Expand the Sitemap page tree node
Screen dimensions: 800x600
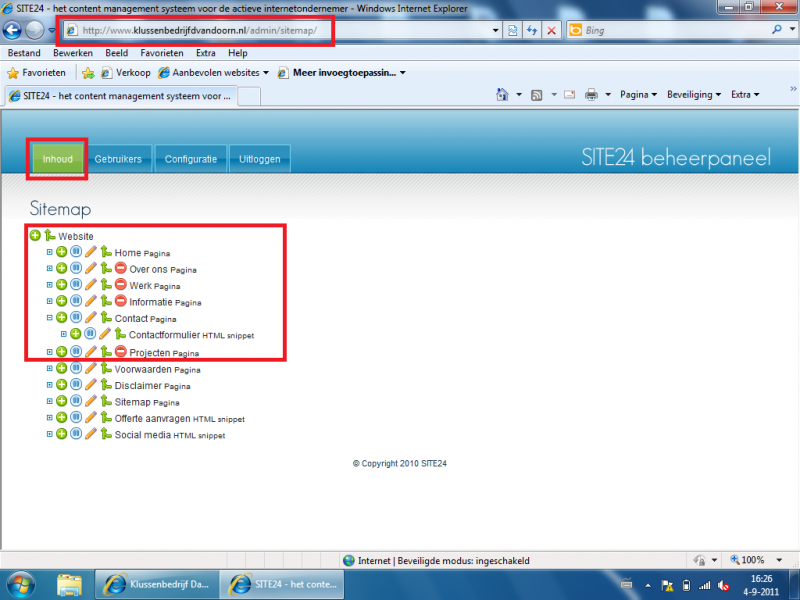(49, 401)
